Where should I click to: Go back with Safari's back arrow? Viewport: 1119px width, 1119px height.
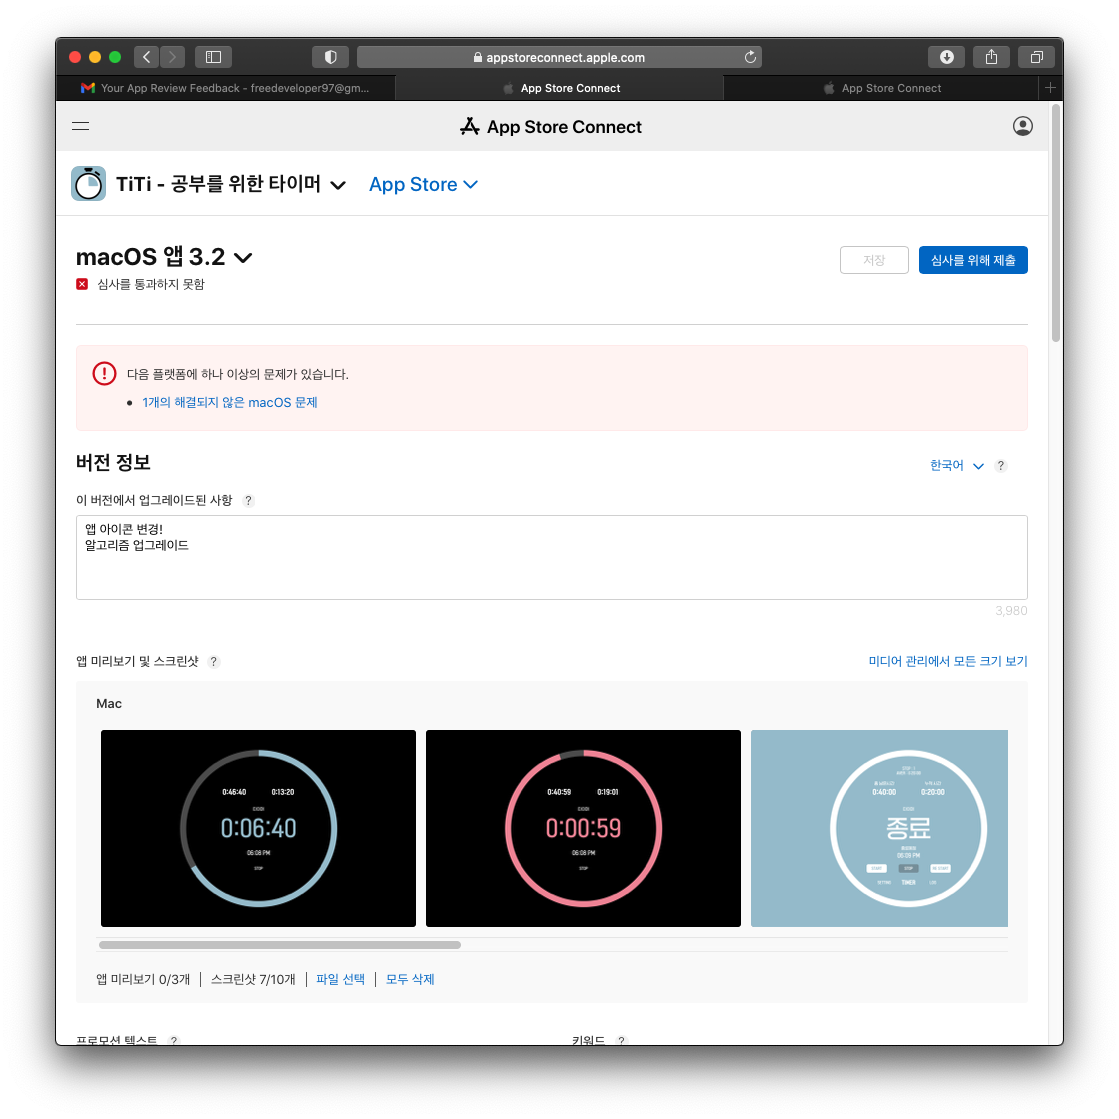(146, 57)
